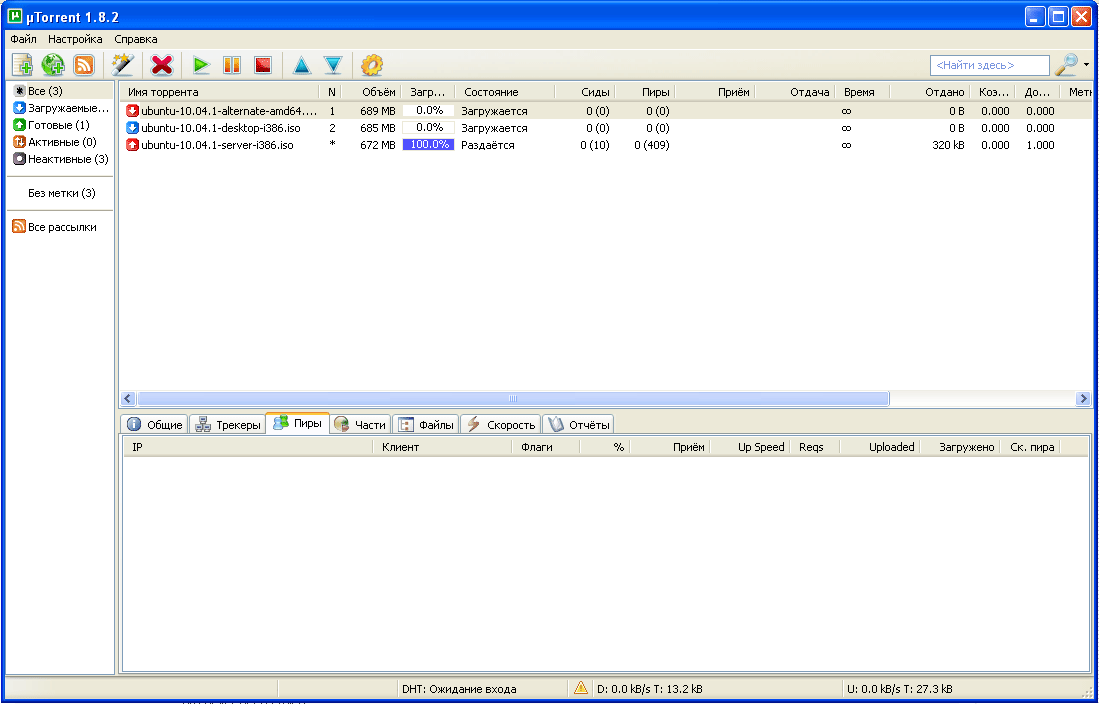1099x704 pixels.
Task: Click the Add Torrent from URL icon
Action: [53, 65]
